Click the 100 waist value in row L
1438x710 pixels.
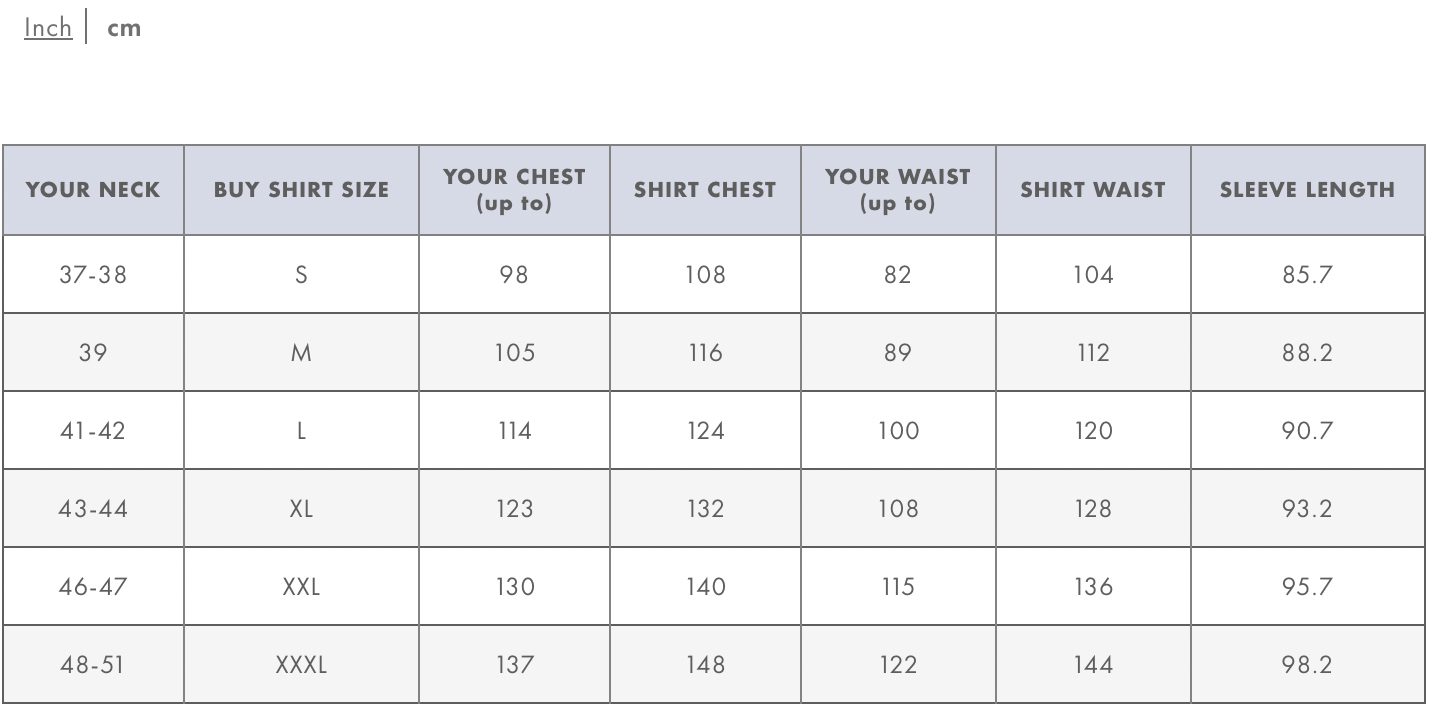click(x=898, y=430)
